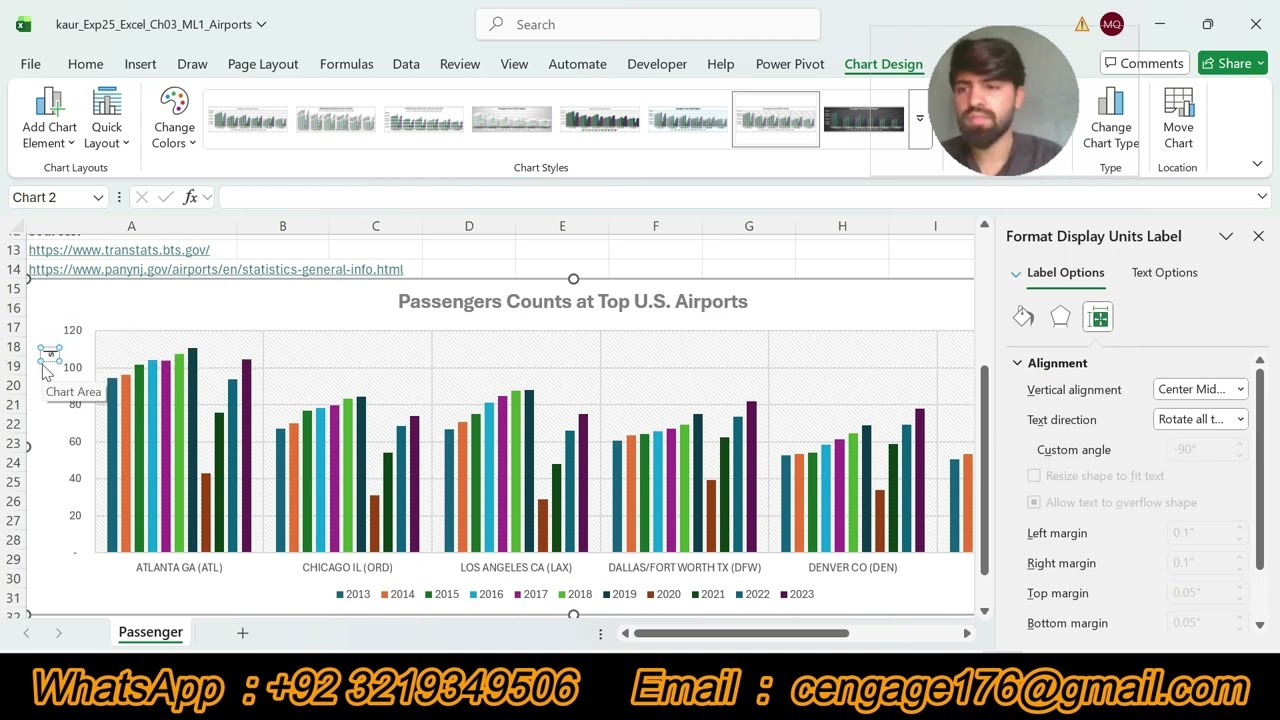Open the Developer ribbon tab
The width and height of the screenshot is (1280, 720).
pos(657,64)
